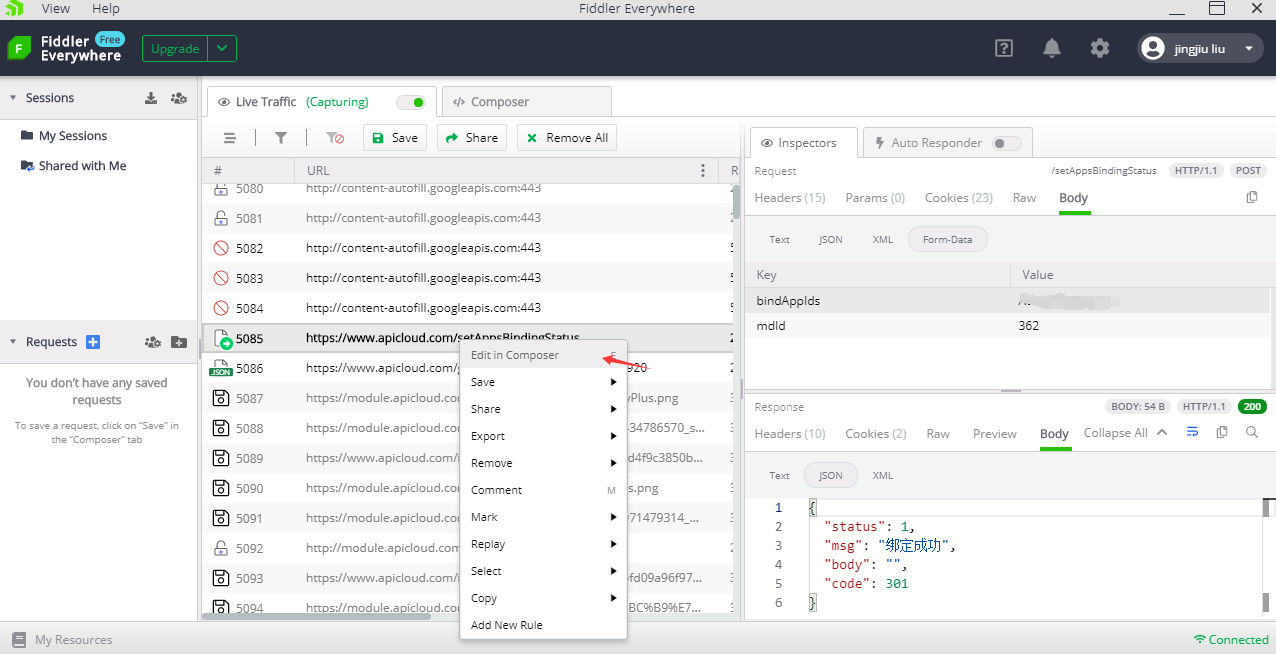The width and height of the screenshot is (1276, 654).
Task: Open the View menu
Action: [x=56, y=8]
